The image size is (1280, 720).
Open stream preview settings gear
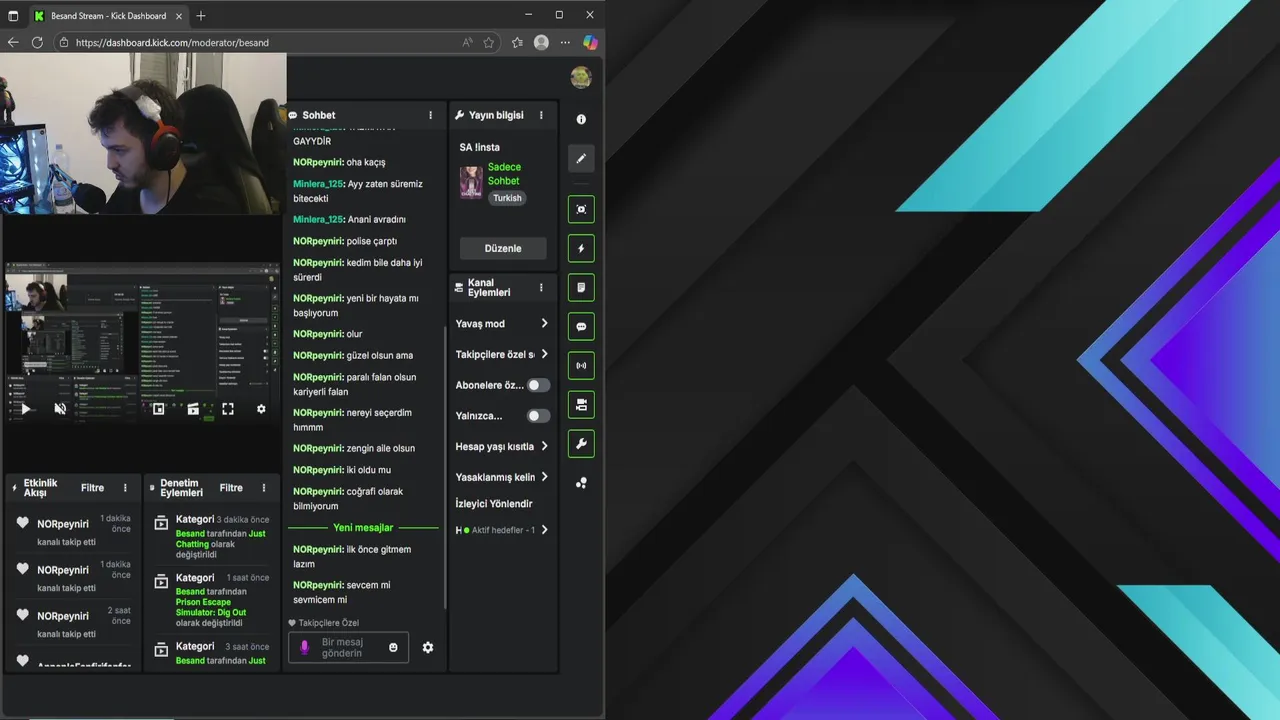261,409
